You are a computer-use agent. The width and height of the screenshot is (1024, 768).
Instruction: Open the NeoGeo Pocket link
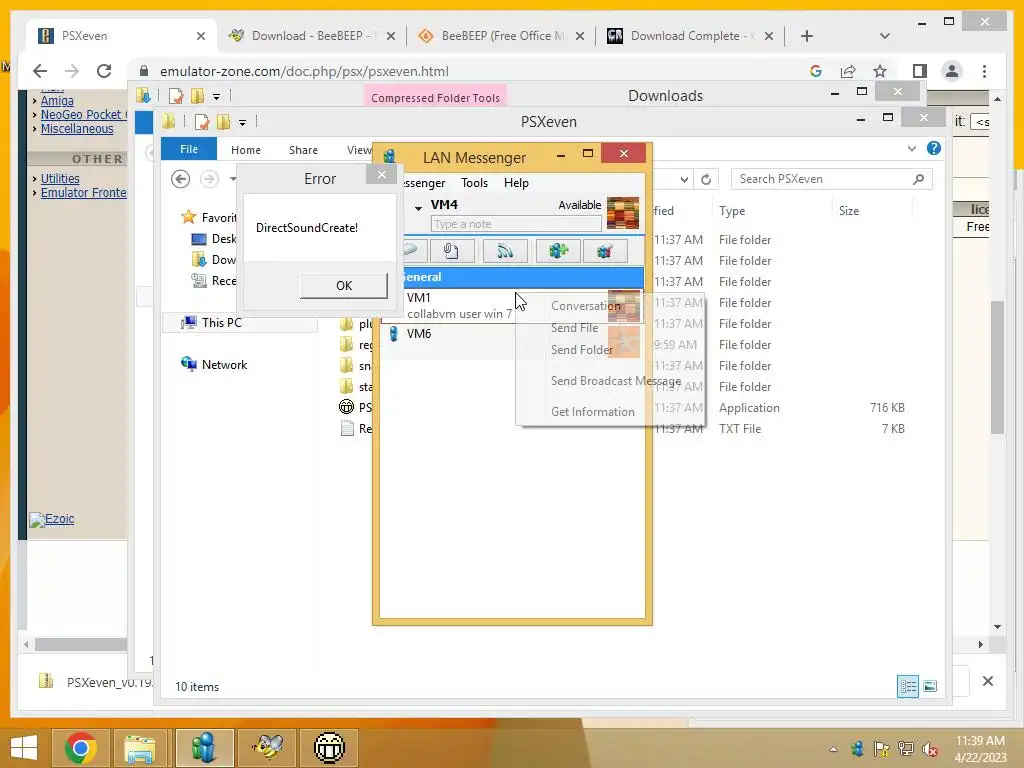(x=84, y=114)
